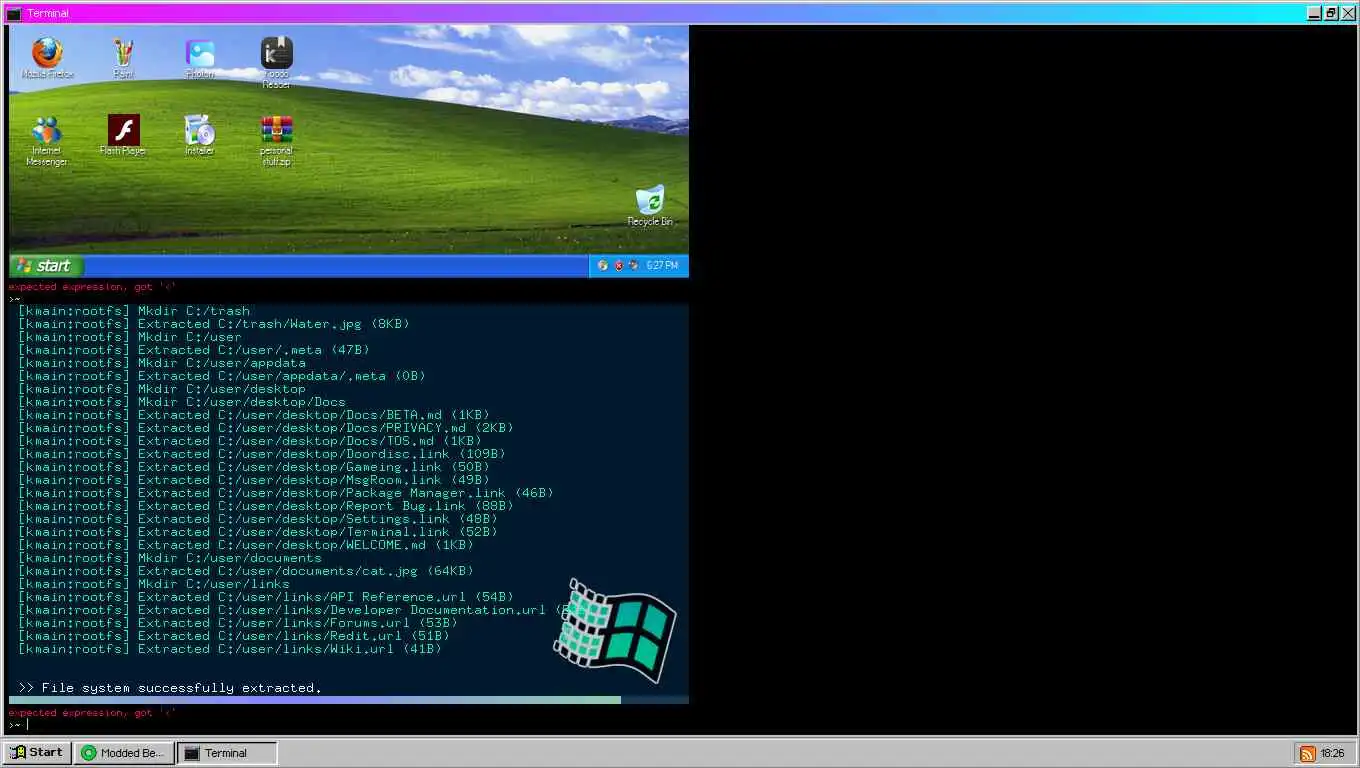Click the Wiki.url (41B) line
Viewport: 1360px width, 768px height.
pyautogui.click(x=230, y=649)
